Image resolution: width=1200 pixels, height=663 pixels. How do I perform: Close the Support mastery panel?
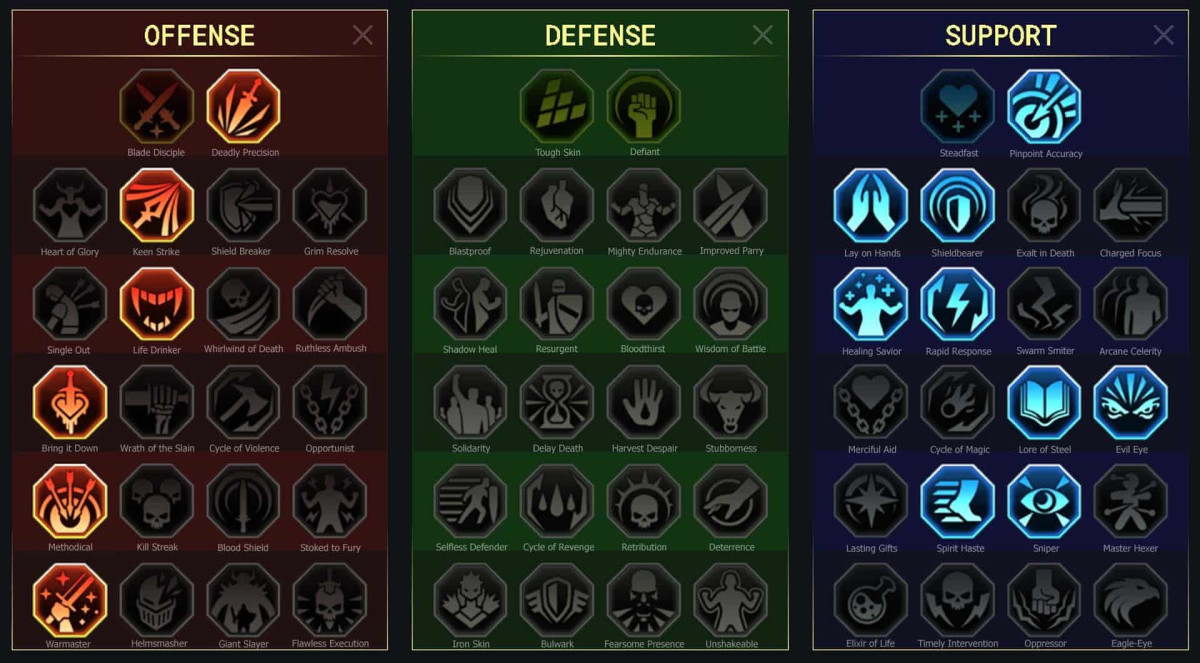(x=1164, y=35)
